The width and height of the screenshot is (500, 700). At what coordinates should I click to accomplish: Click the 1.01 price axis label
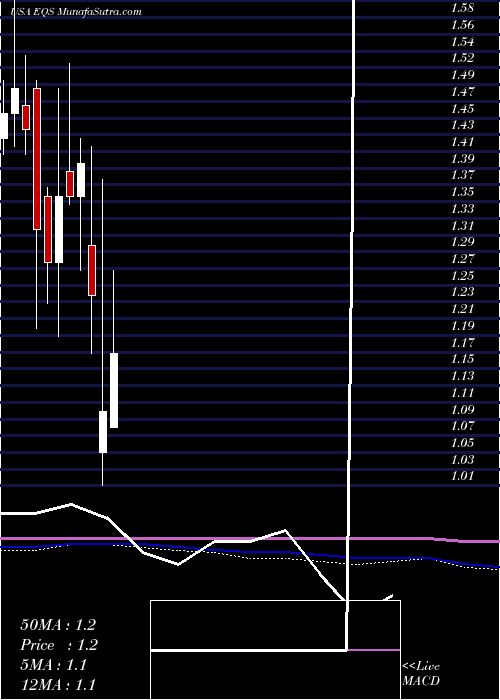point(462,476)
